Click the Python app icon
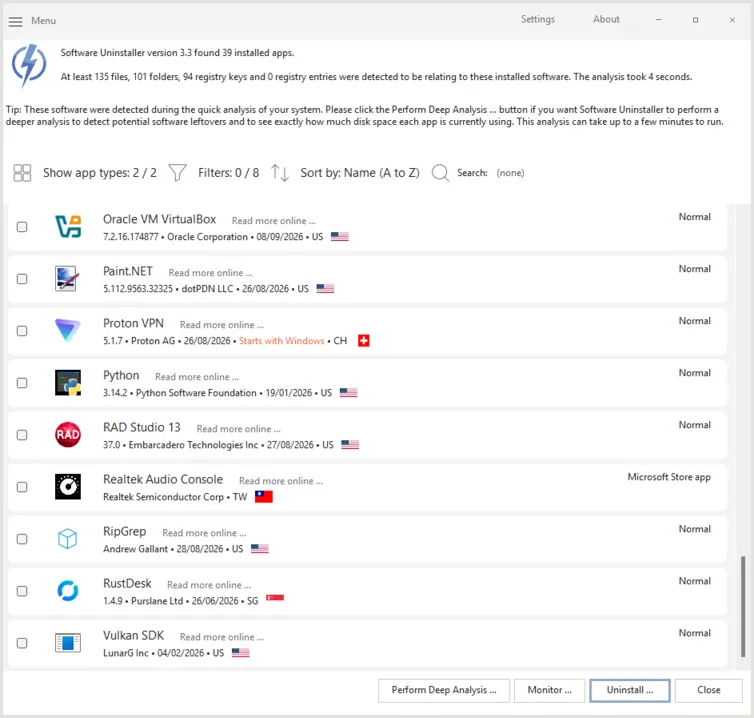This screenshot has width=754, height=718. (68, 383)
